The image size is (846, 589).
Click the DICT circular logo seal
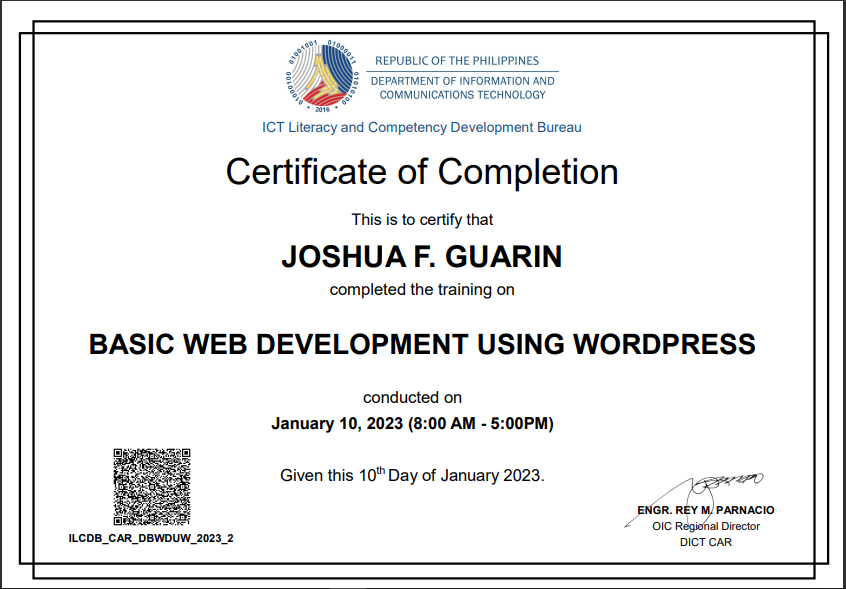(x=322, y=76)
